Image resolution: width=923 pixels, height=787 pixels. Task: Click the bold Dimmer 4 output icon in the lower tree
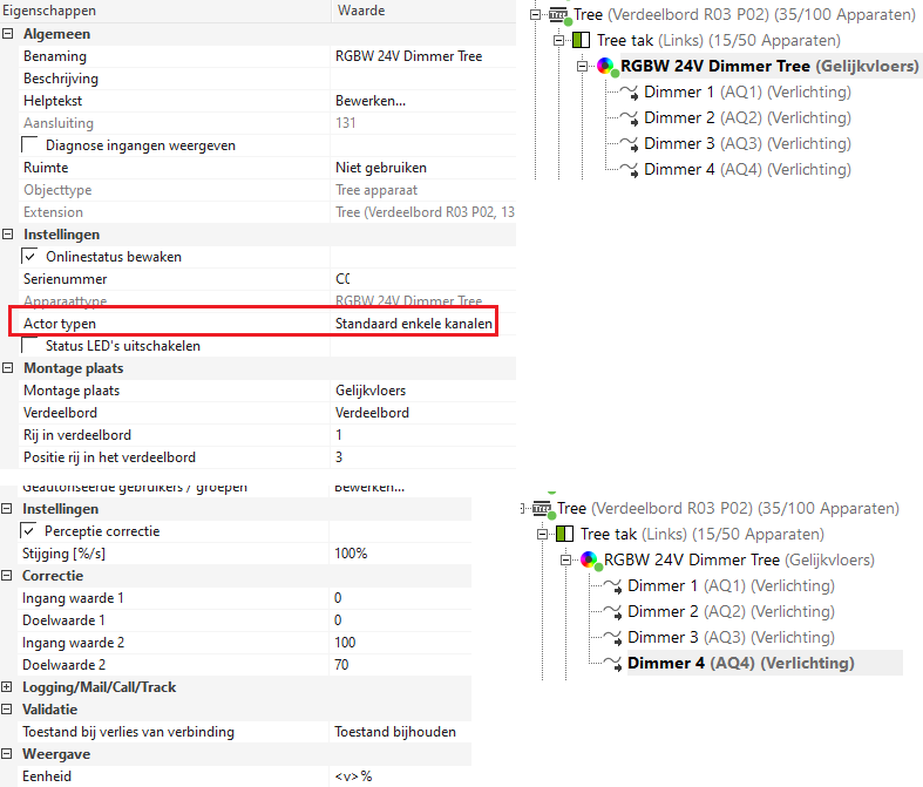[x=613, y=664]
